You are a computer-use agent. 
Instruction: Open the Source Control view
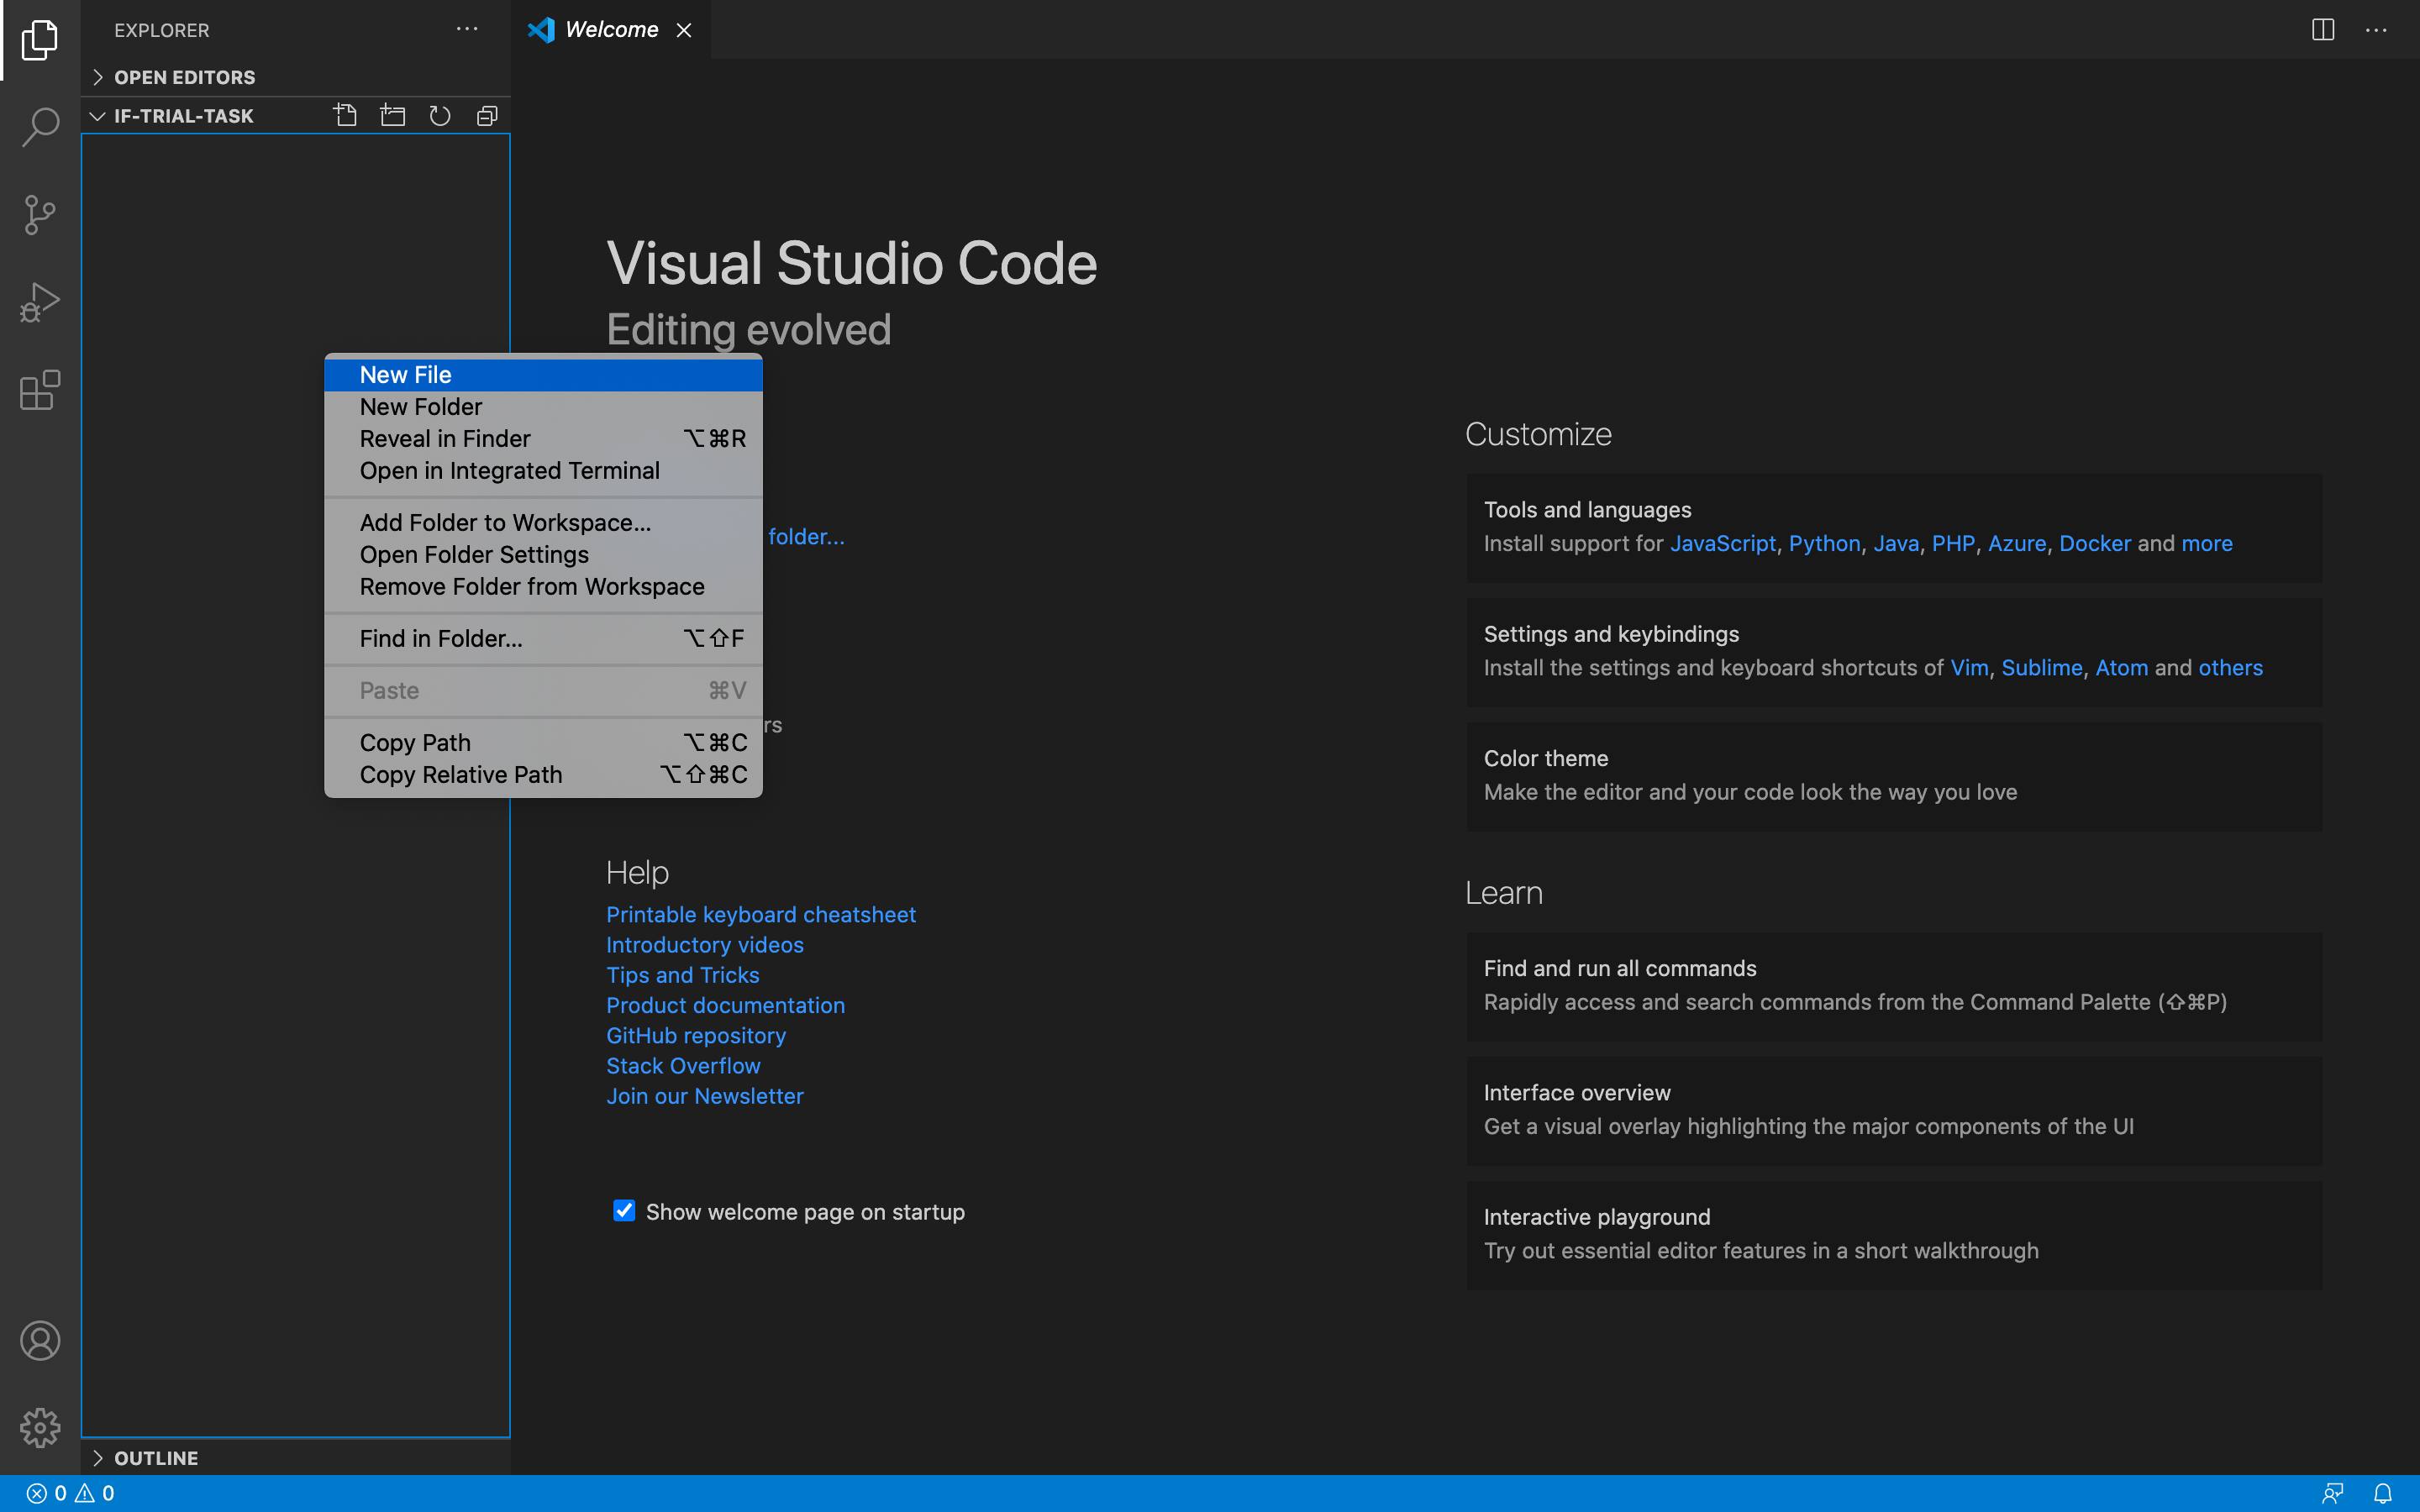click(40, 214)
